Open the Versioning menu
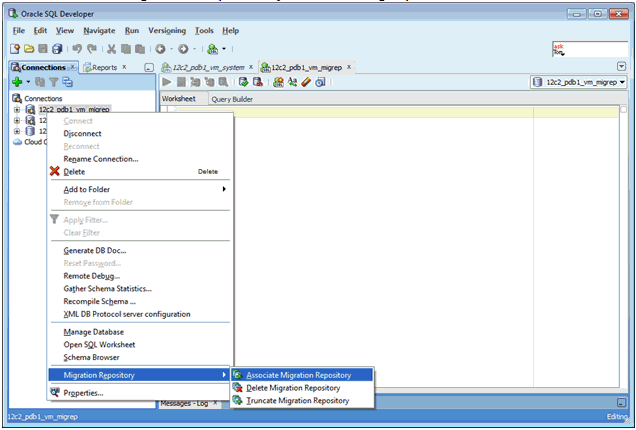636x430 pixels. (167, 31)
